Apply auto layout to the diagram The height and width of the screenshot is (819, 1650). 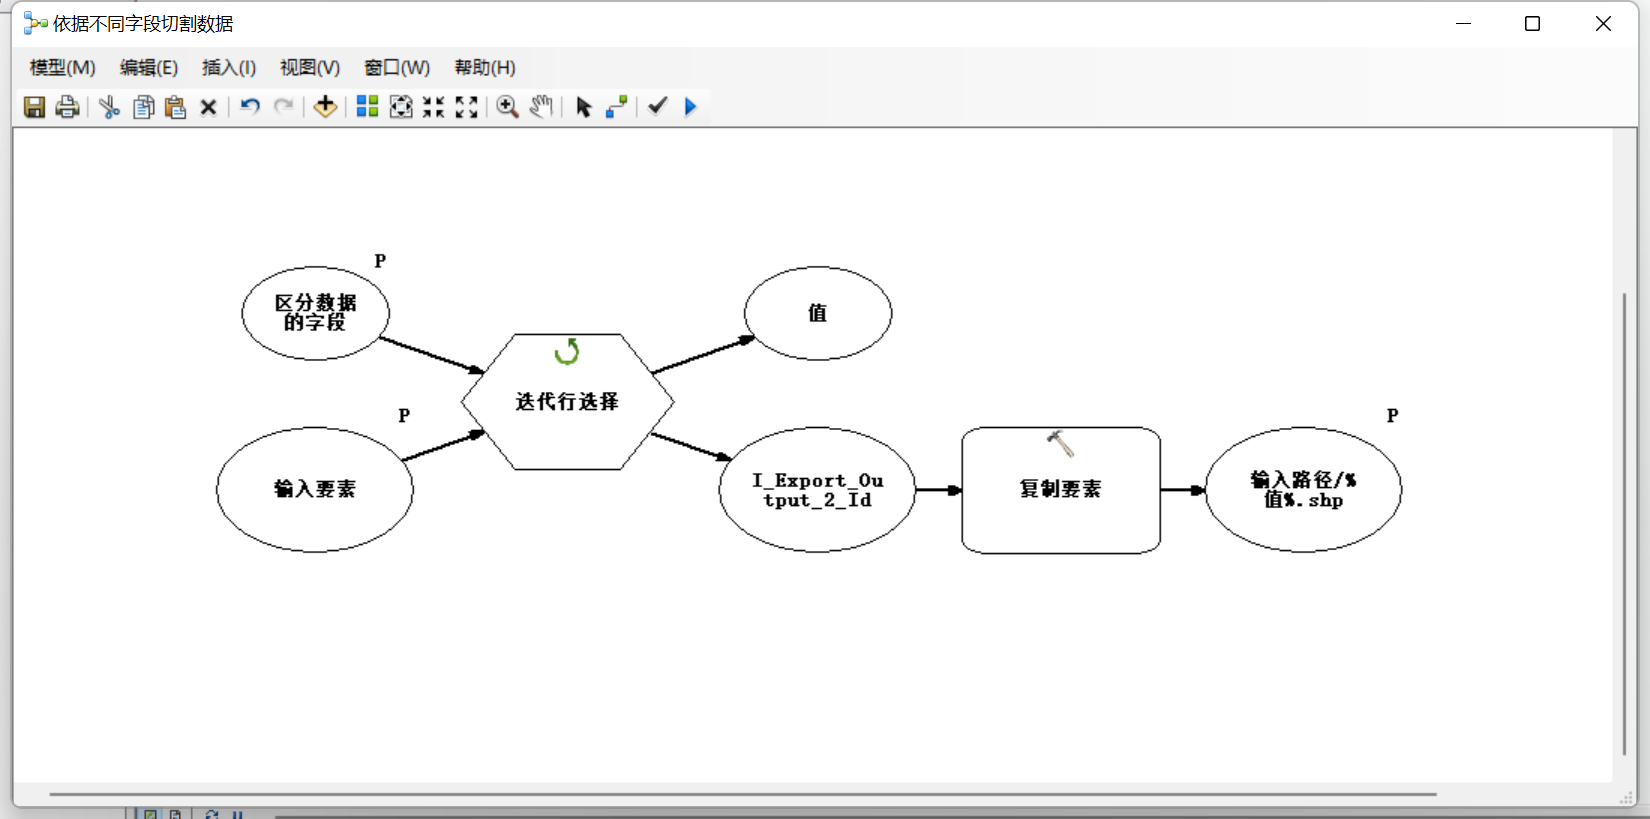[367, 107]
